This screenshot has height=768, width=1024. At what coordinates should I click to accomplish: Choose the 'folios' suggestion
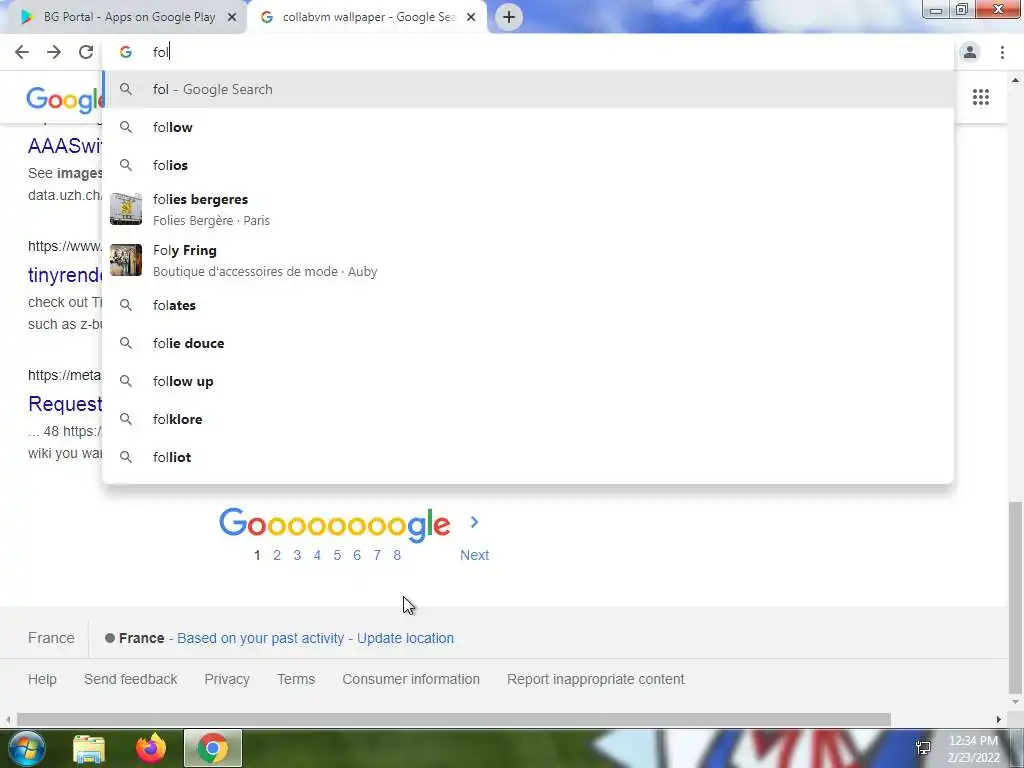(x=528, y=165)
